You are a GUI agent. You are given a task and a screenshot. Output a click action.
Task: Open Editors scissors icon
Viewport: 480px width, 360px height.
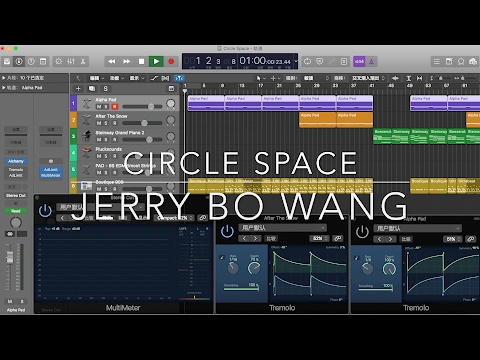(x=83, y=61)
